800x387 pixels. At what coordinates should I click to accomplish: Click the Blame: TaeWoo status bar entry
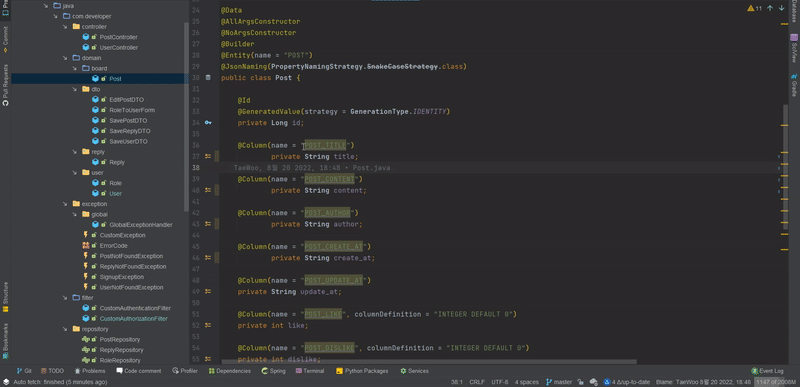[x=703, y=382]
